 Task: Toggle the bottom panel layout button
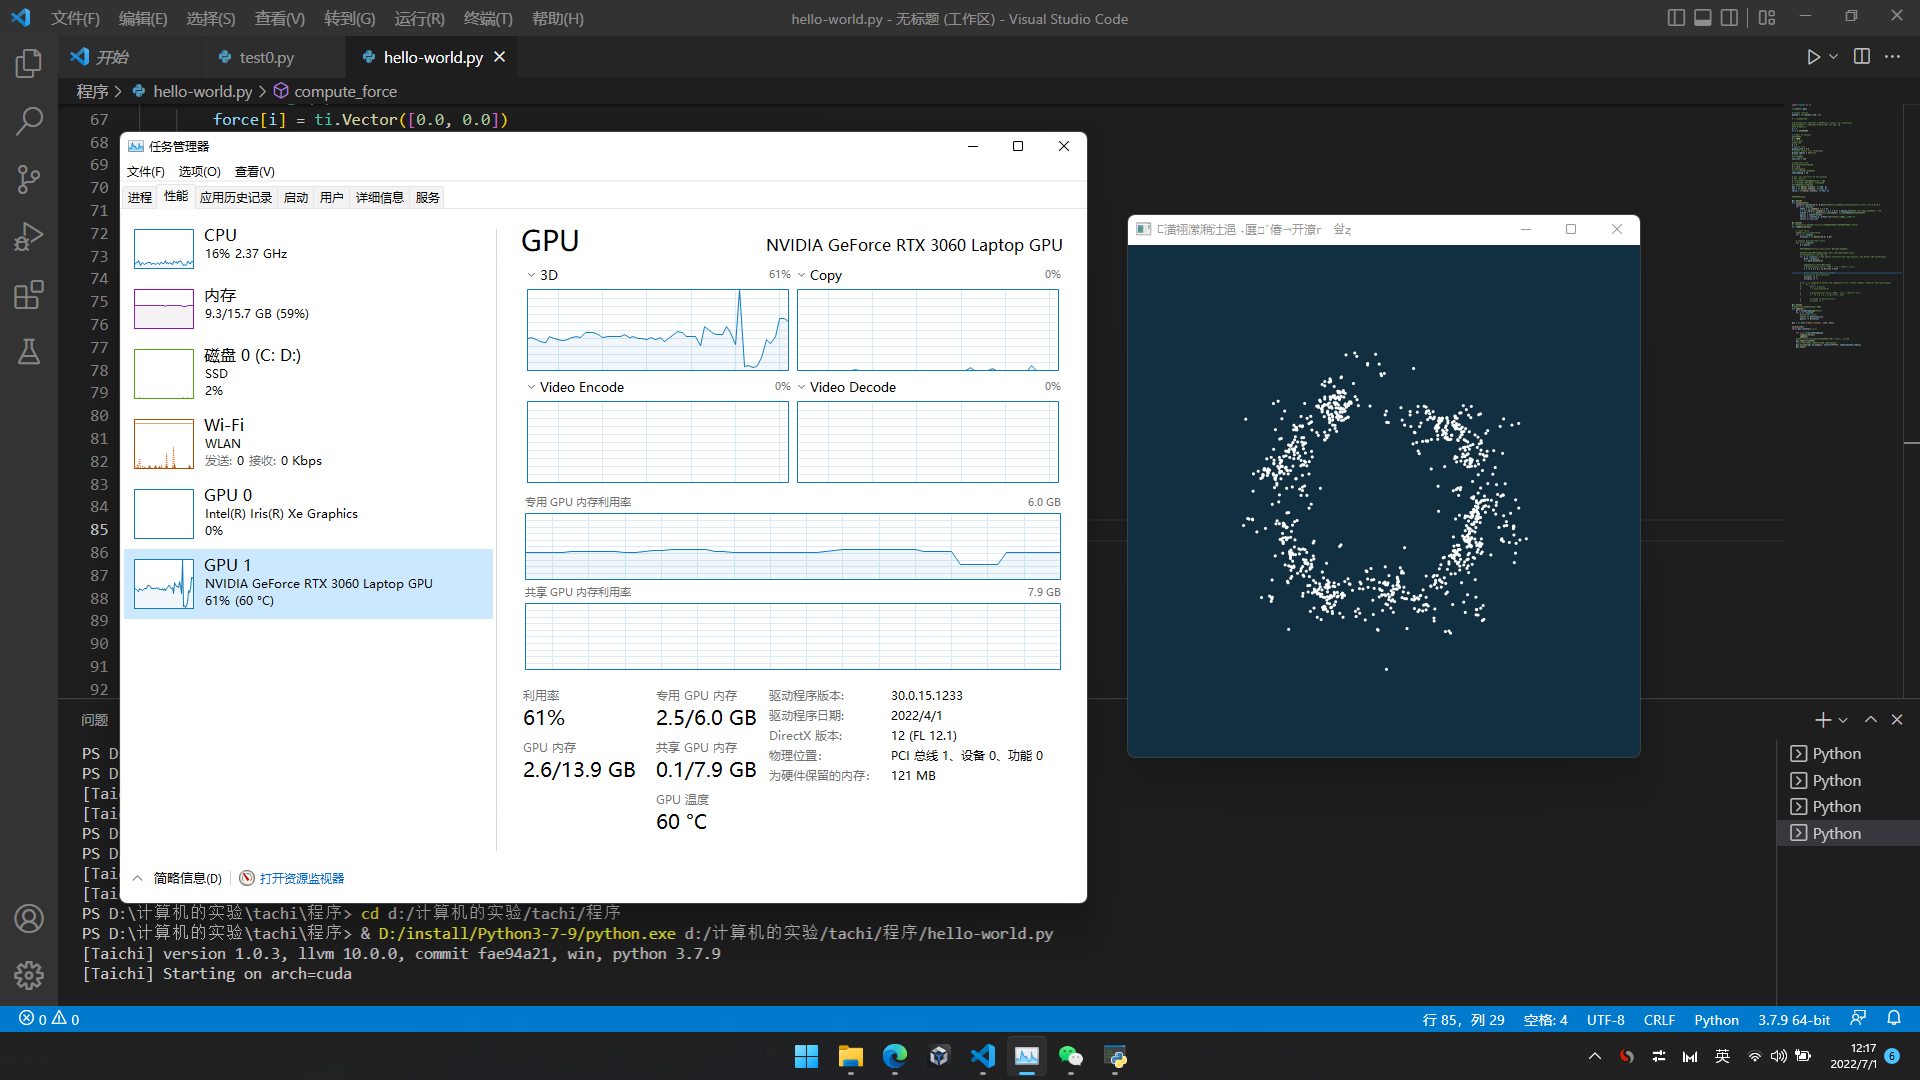[1702, 18]
